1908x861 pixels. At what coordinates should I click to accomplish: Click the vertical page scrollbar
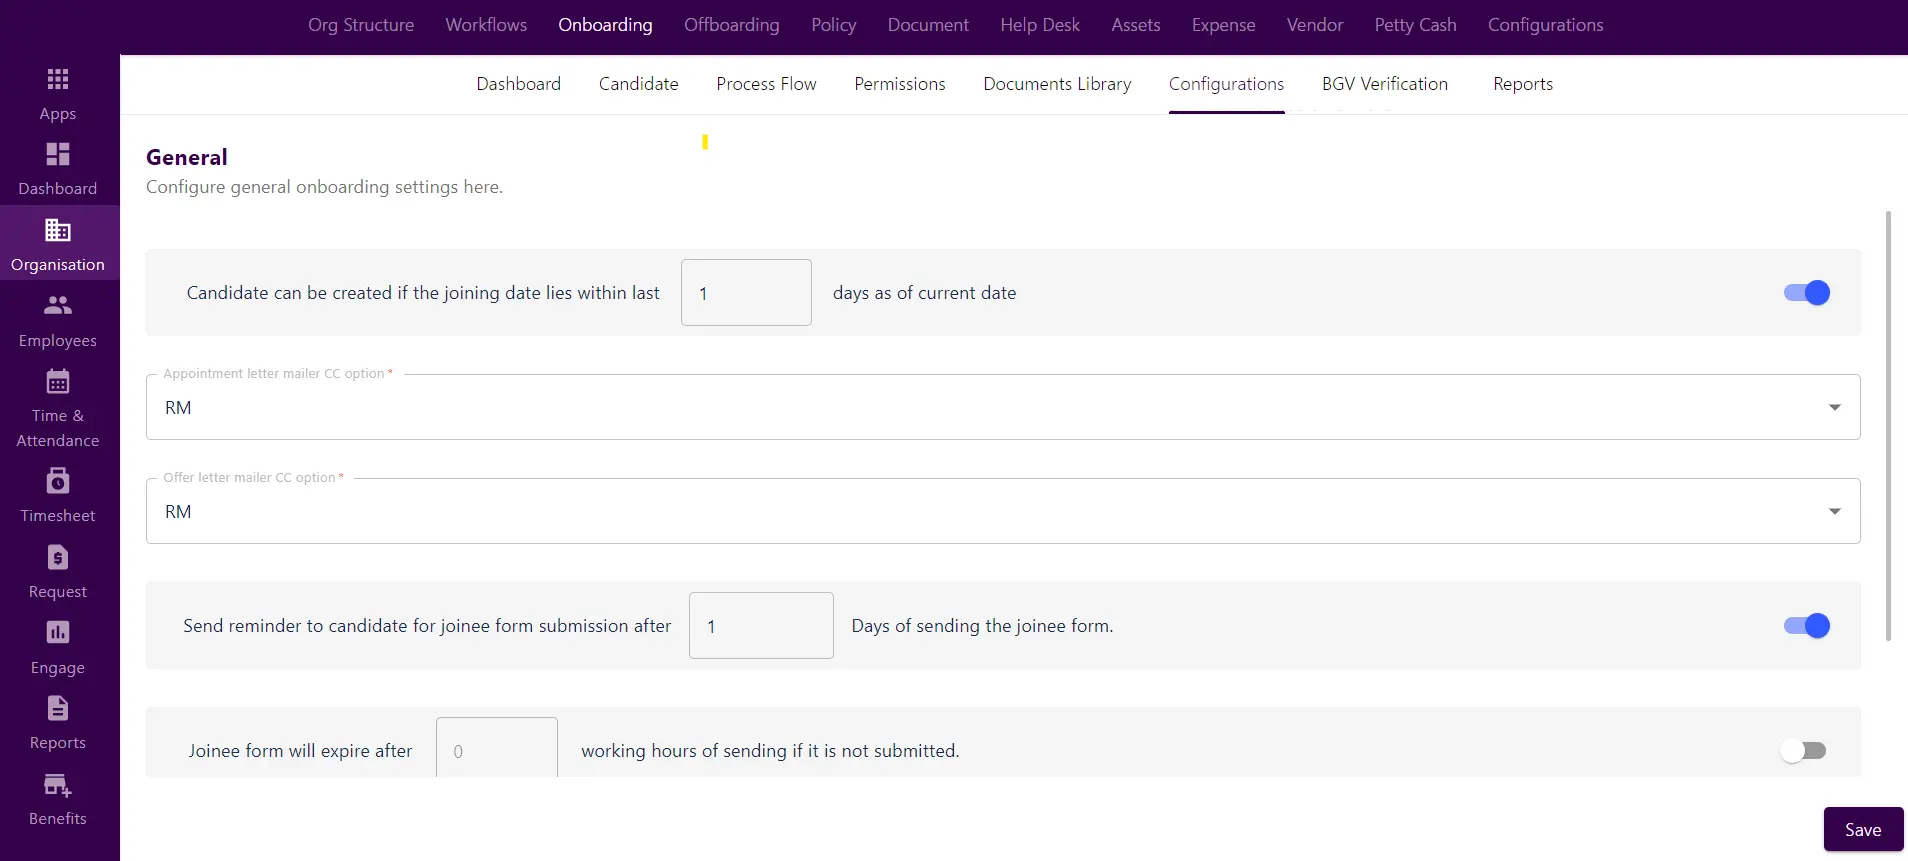click(x=1888, y=425)
